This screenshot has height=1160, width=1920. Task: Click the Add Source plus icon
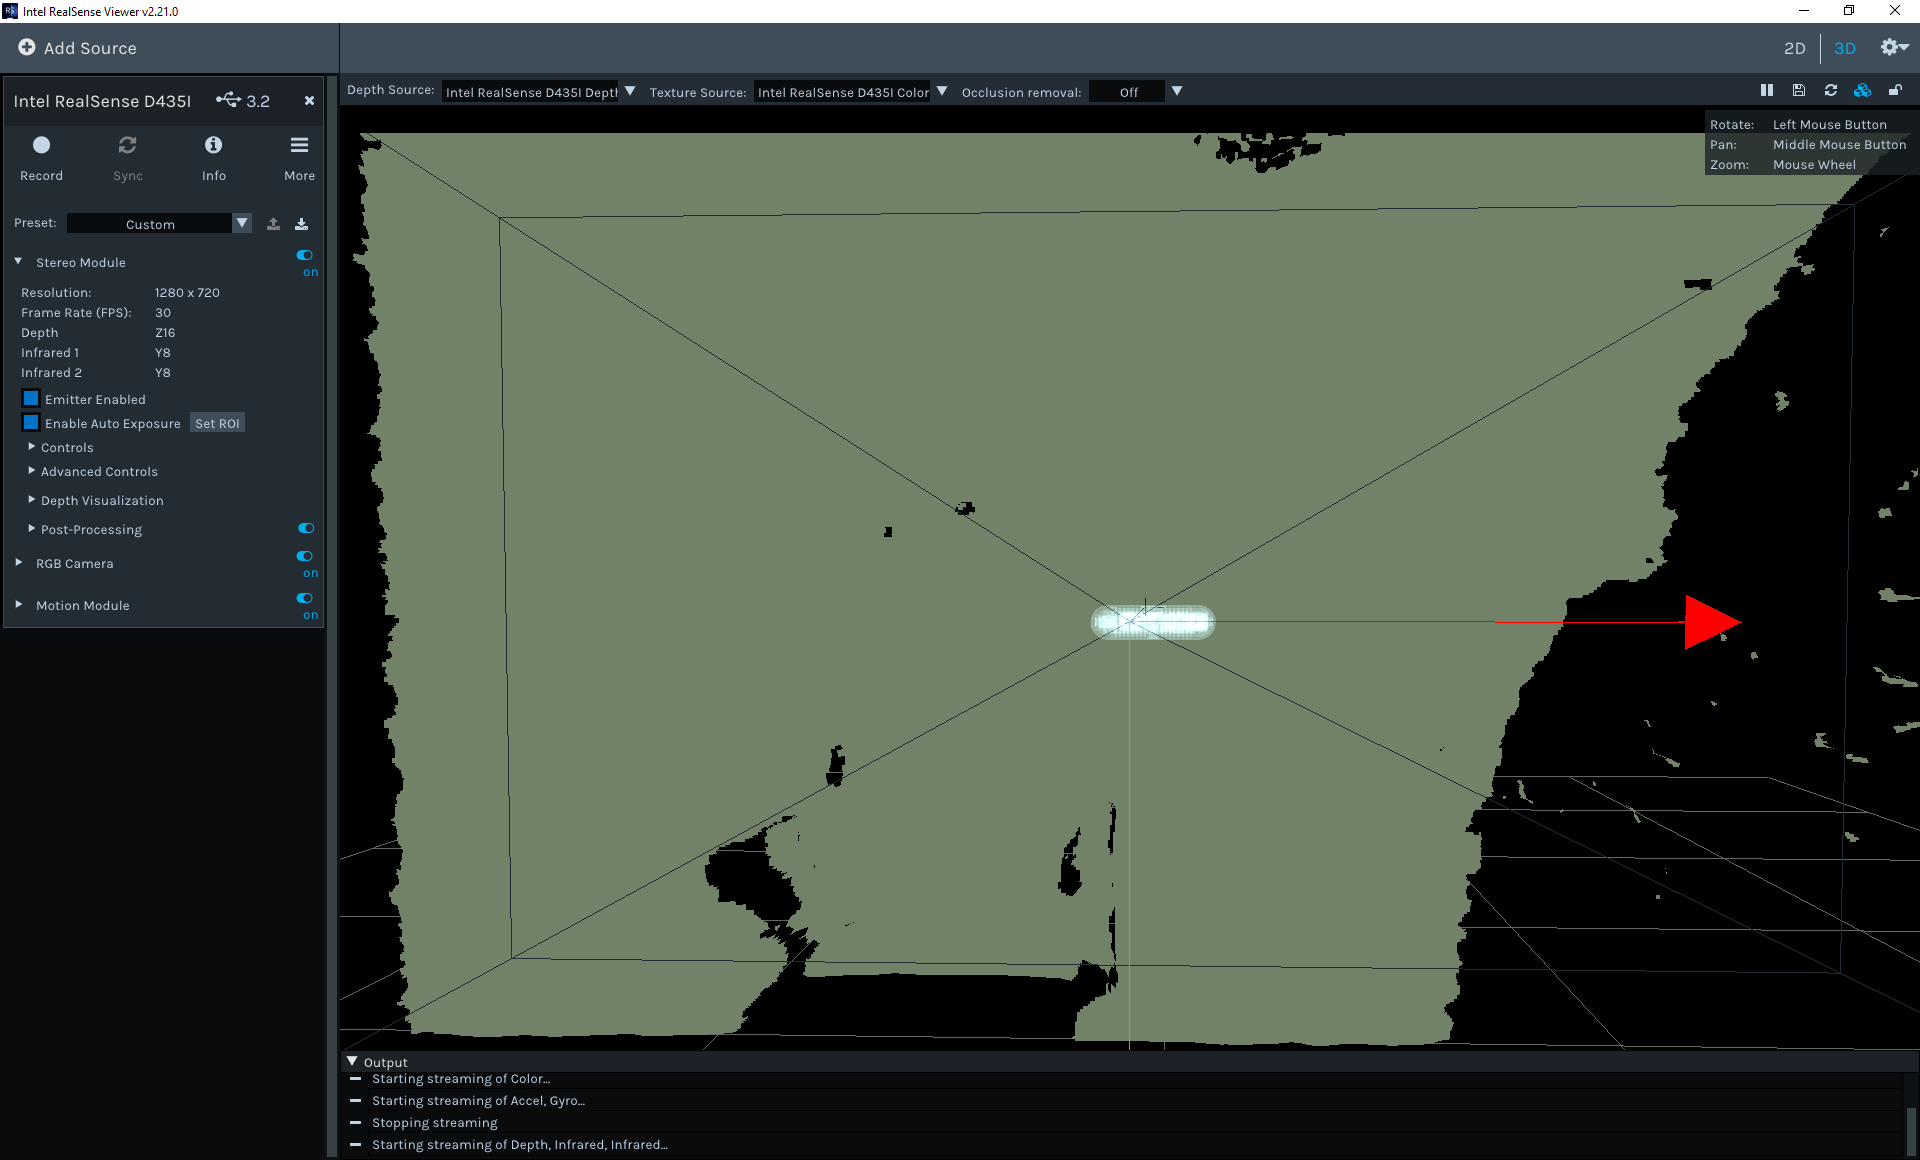pos(27,47)
